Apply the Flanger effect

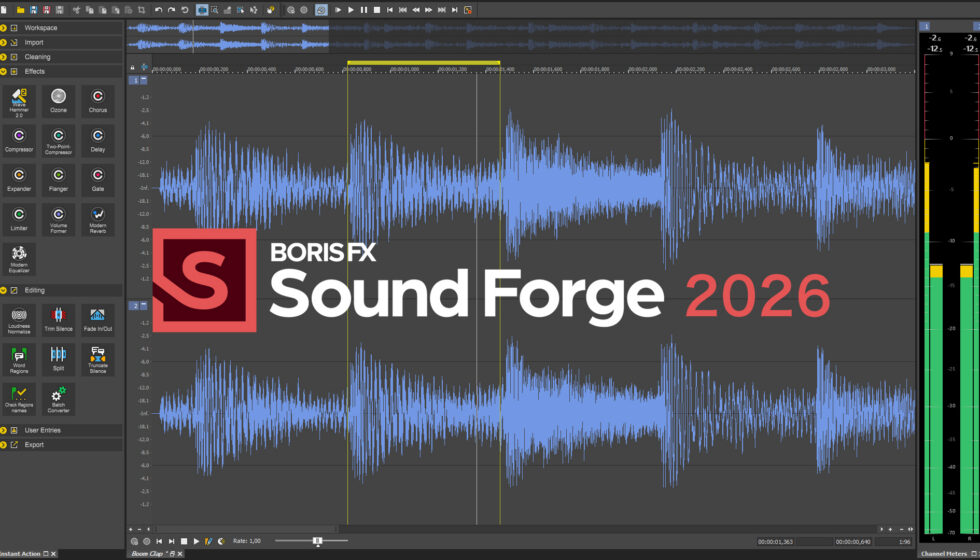58,181
